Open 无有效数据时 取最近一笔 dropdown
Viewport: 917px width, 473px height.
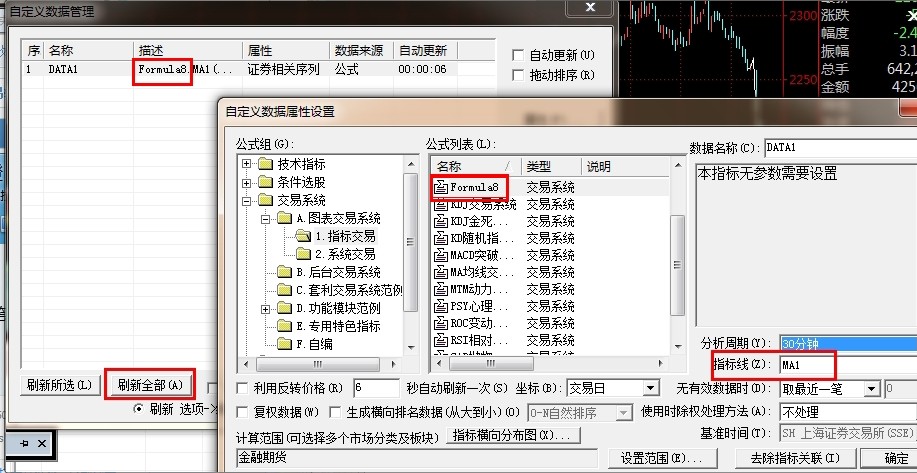(x=872, y=388)
